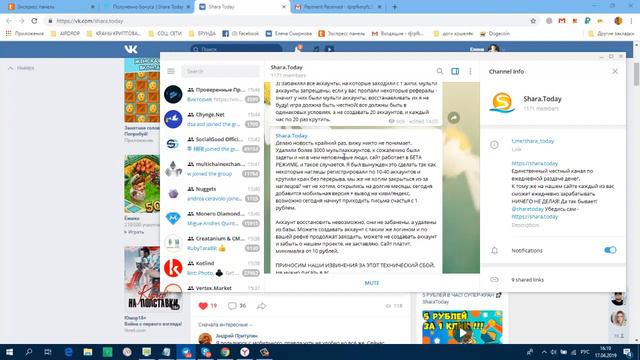The width and height of the screenshot is (640, 360).
Task: Open the Creatanium chat
Action: (211, 243)
